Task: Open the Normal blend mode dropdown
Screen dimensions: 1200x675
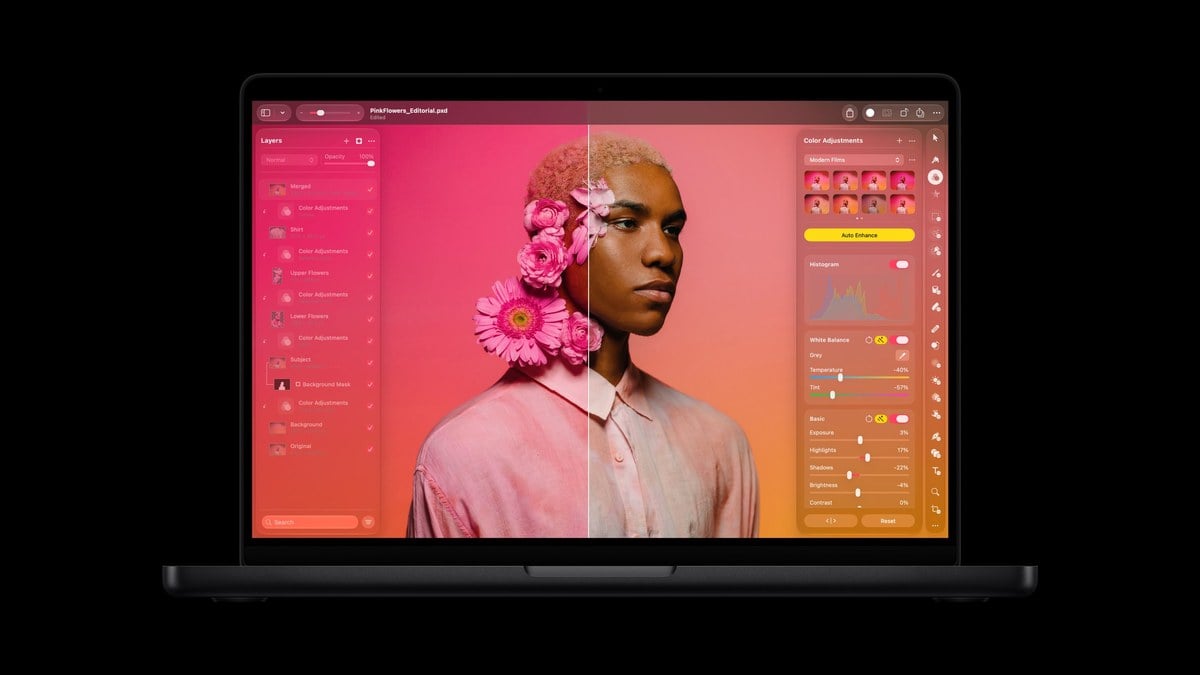Action: [289, 160]
